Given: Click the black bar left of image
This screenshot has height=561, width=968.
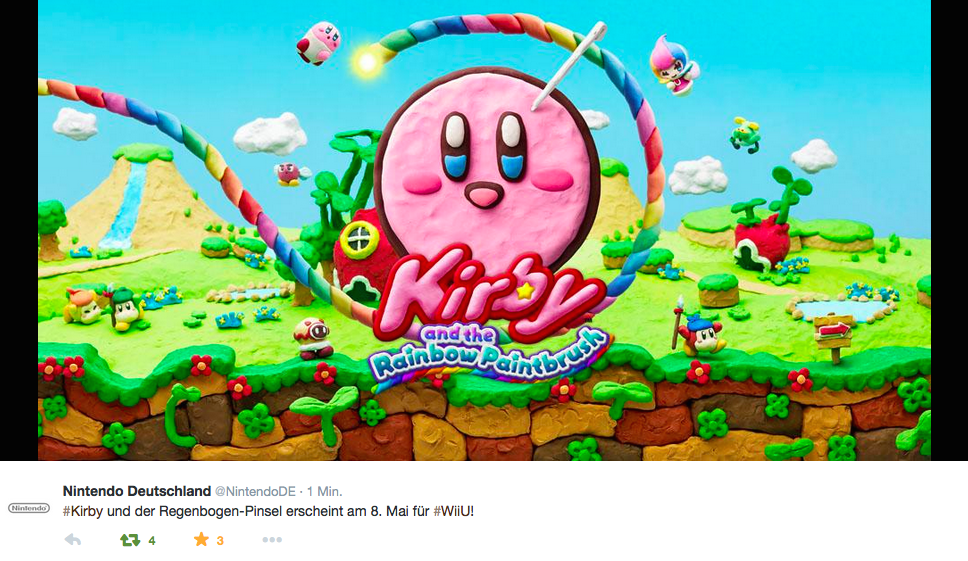Looking at the screenshot, I should [x=19, y=230].
